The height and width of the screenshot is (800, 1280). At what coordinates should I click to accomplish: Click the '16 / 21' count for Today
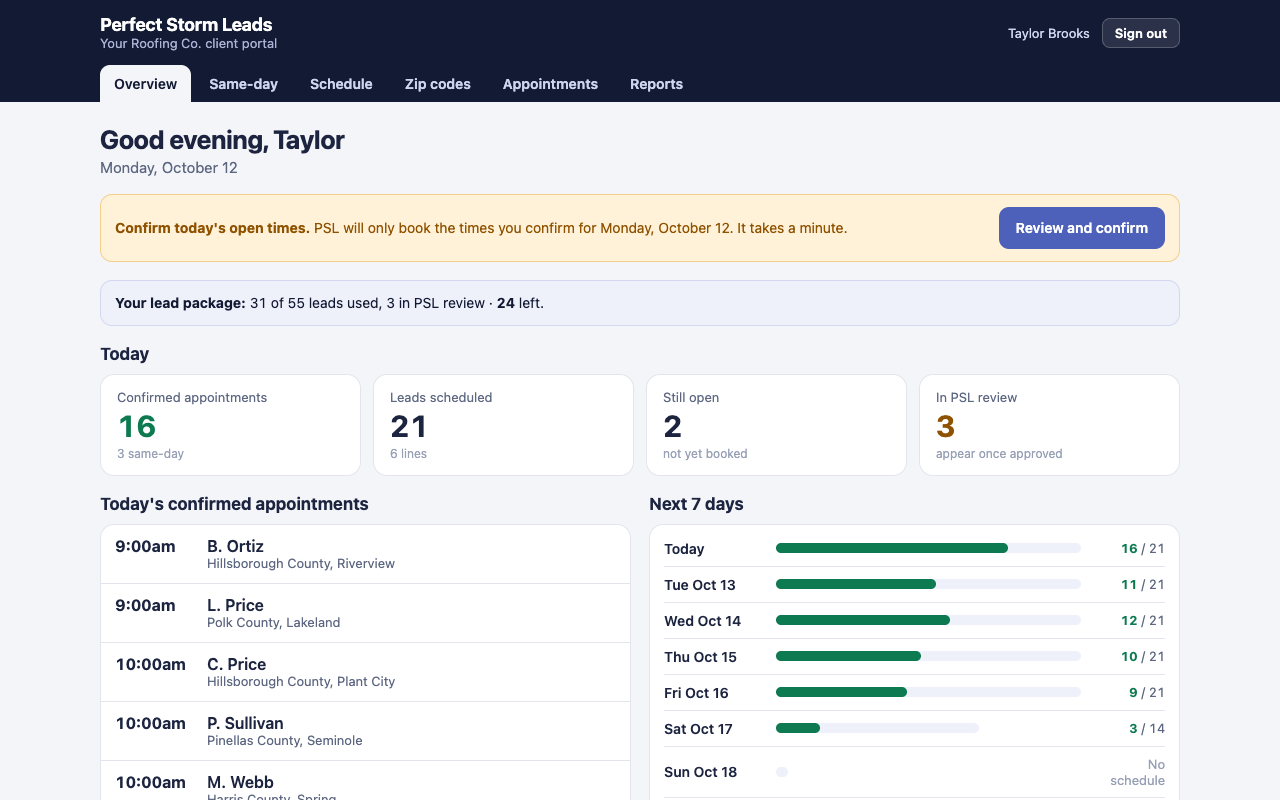point(1142,548)
